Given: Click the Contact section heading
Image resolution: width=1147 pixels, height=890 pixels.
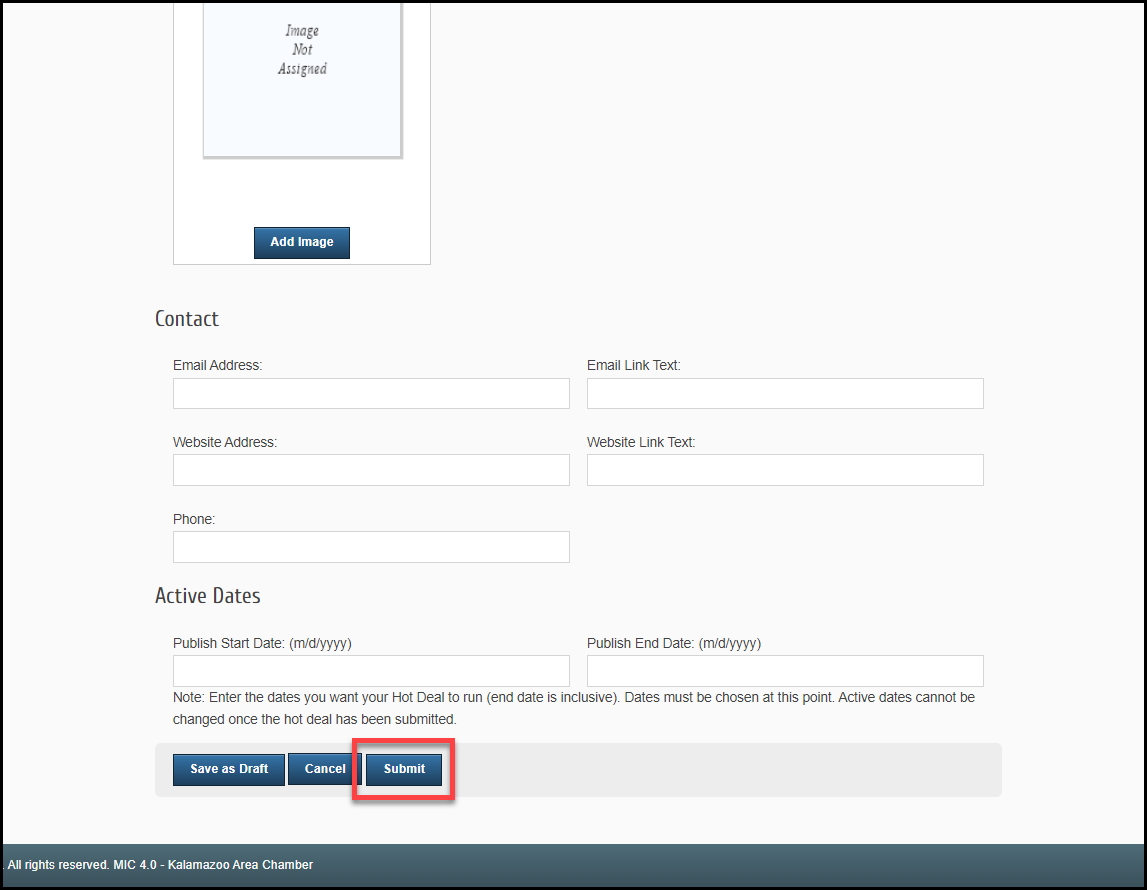Looking at the screenshot, I should [187, 319].
